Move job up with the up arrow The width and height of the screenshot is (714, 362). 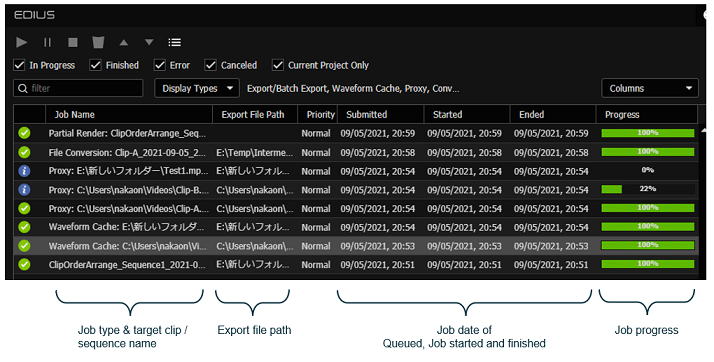123,42
